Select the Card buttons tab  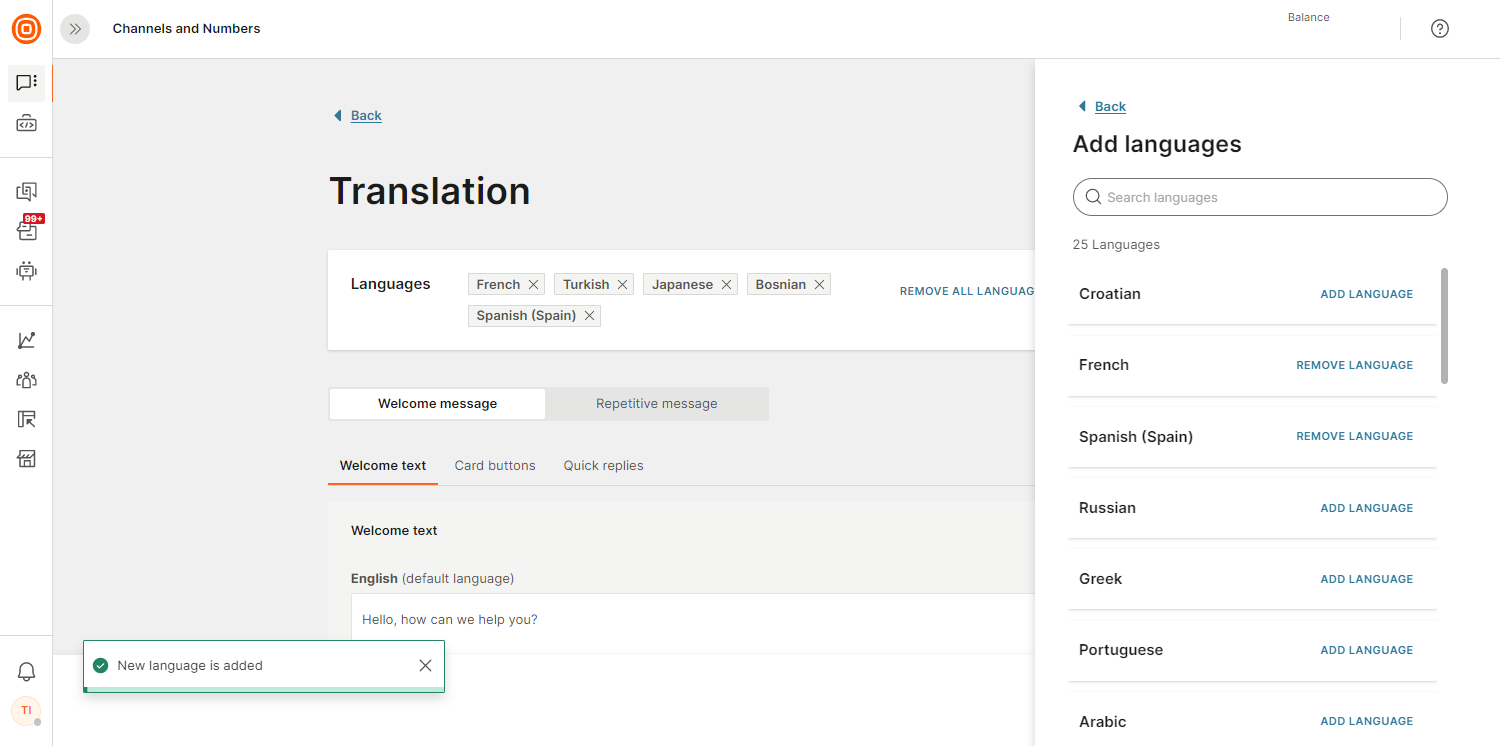coord(495,466)
